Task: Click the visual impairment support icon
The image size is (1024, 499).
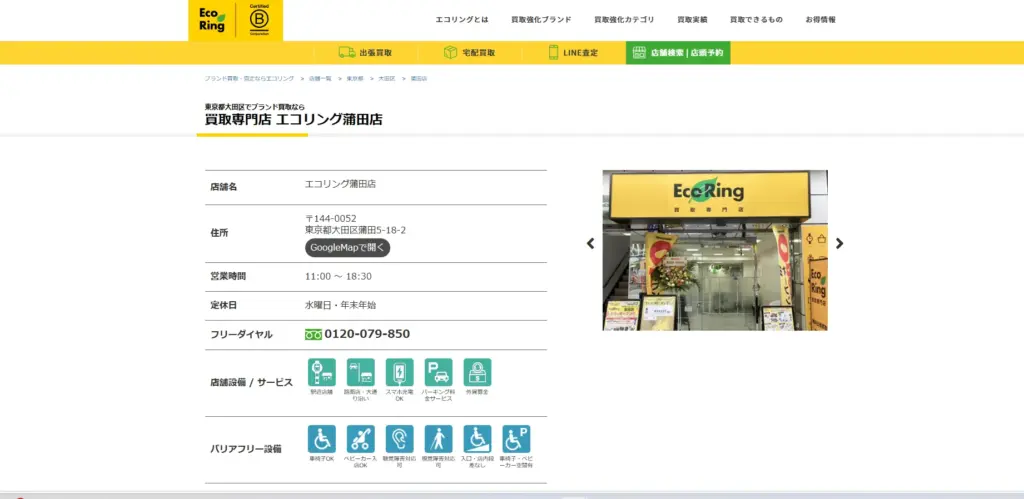Action: point(438,439)
